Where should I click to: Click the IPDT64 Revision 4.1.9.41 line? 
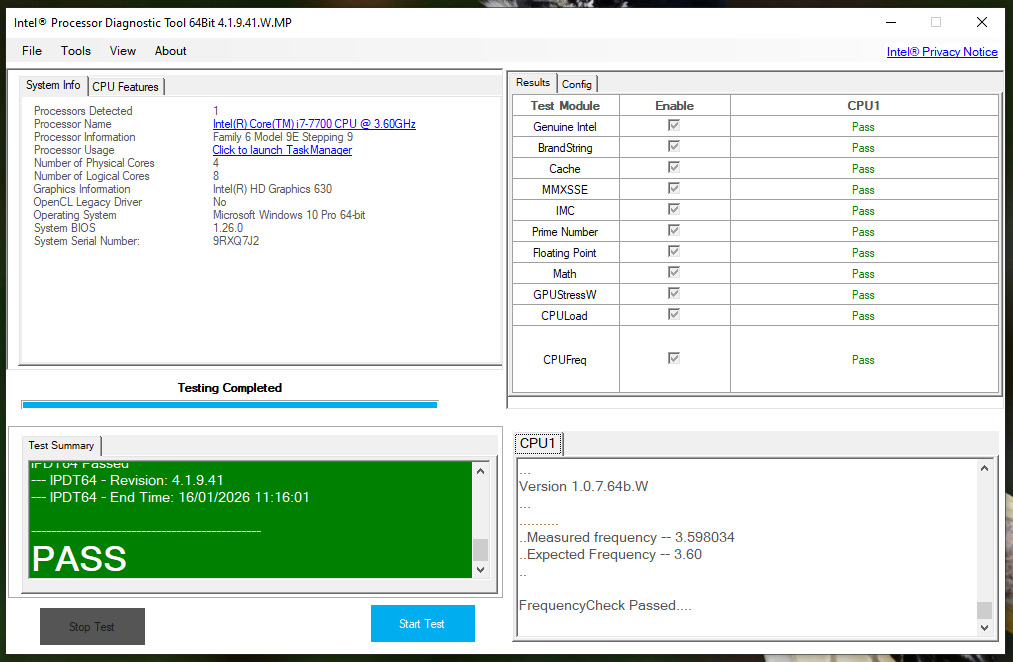pos(127,481)
